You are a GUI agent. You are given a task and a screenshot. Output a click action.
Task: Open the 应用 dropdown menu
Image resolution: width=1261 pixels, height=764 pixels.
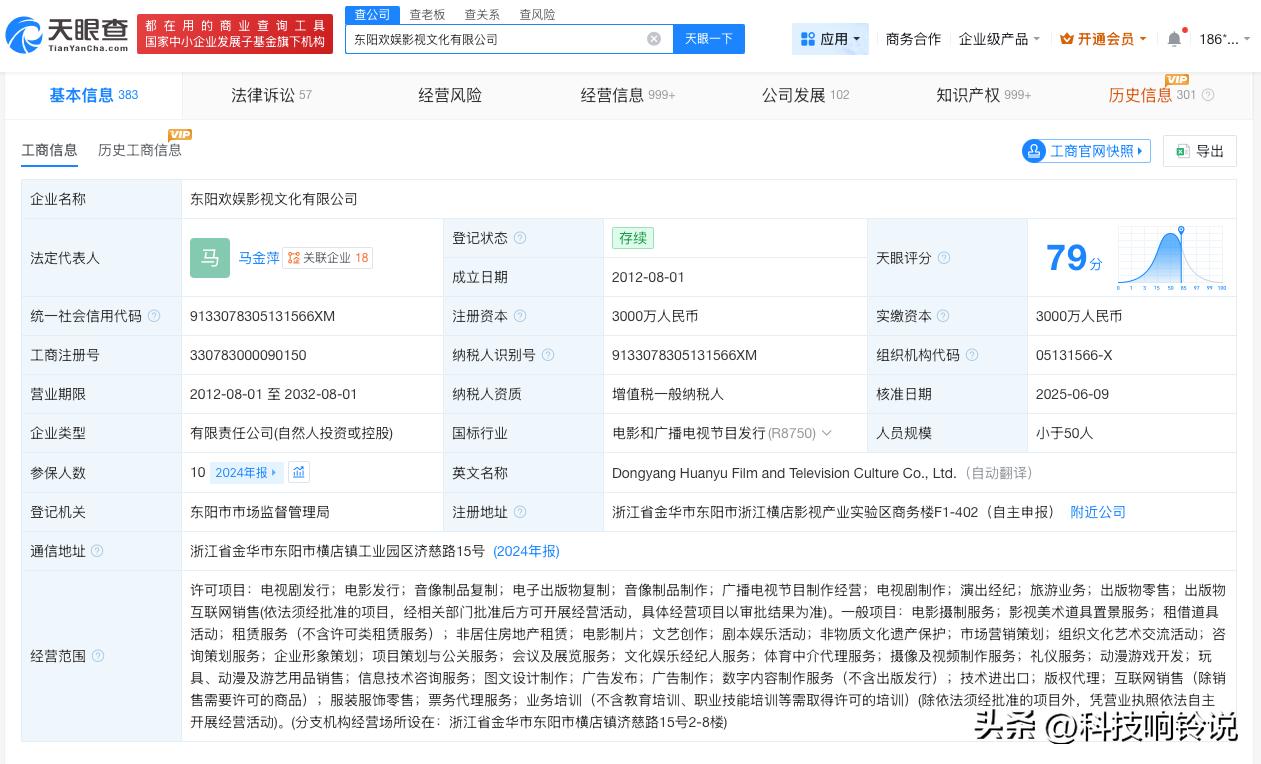pos(830,39)
